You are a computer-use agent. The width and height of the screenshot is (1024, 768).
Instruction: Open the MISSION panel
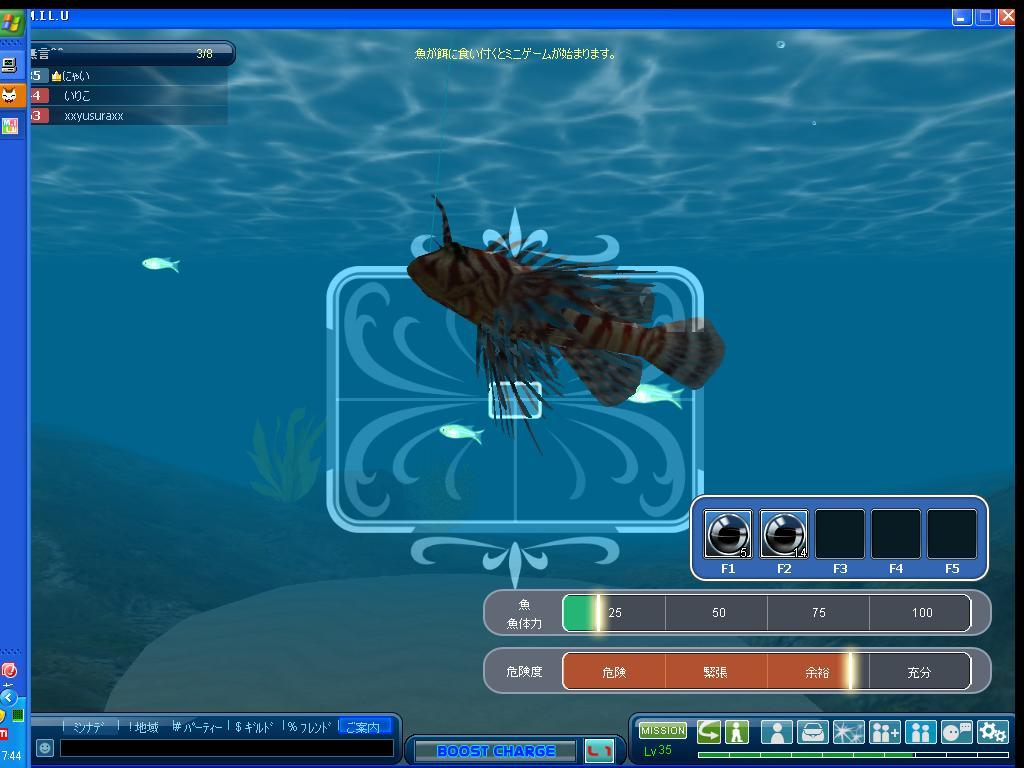point(662,730)
